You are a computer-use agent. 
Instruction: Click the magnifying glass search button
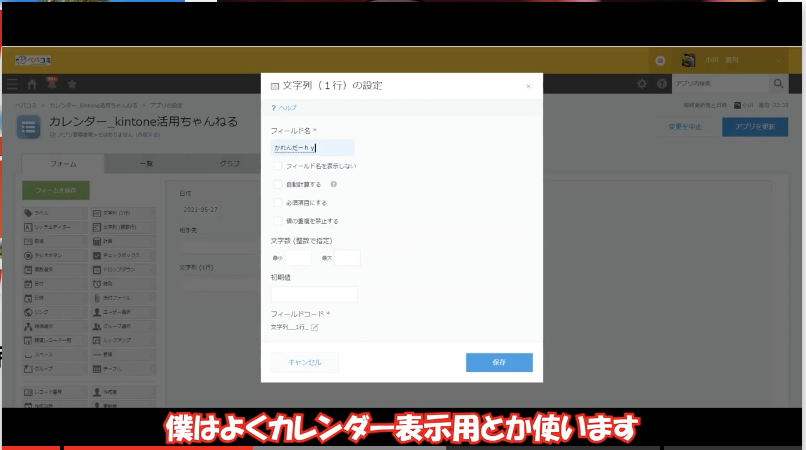tap(778, 84)
